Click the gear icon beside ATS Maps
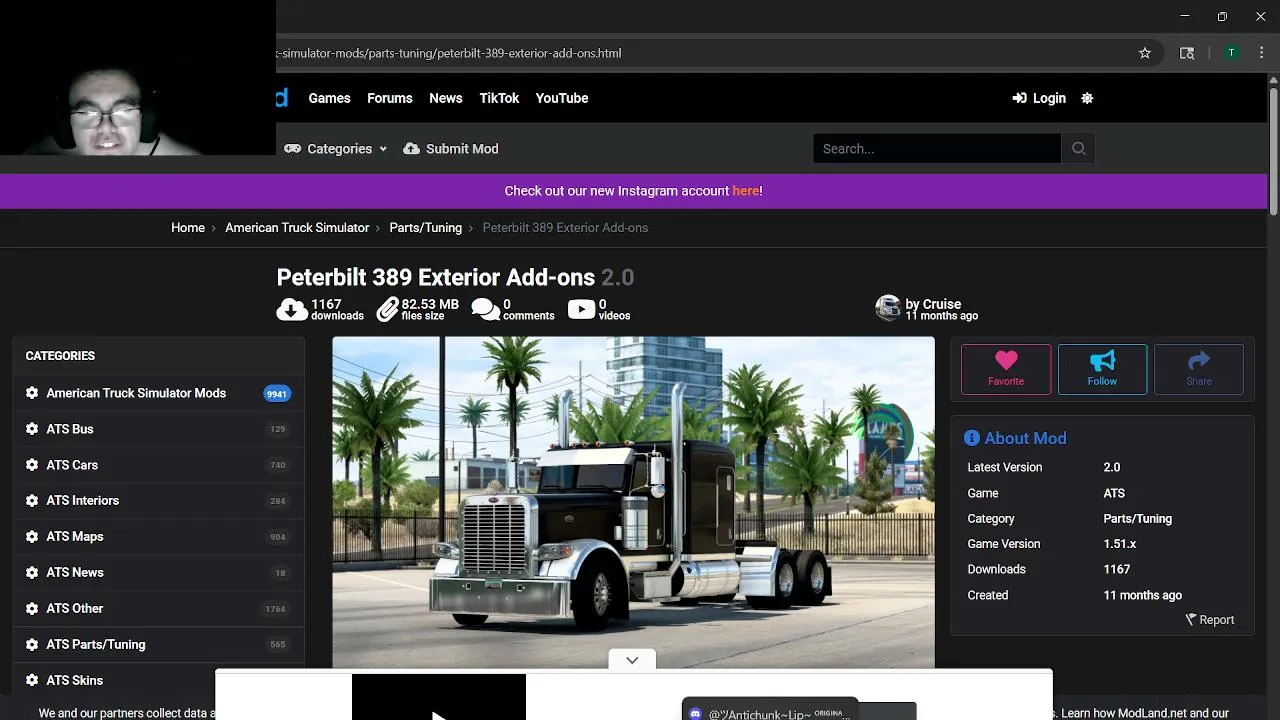 (32, 537)
